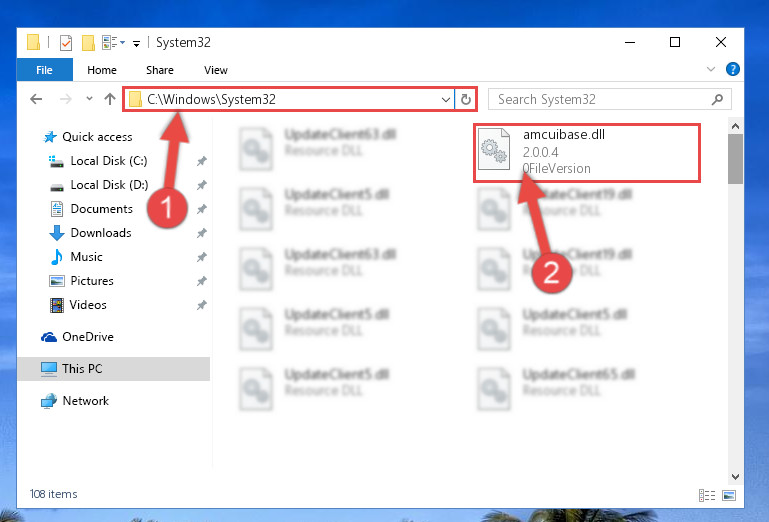This screenshot has width=769, height=522.
Task: Open Videos in the sidebar
Action: (x=88, y=305)
